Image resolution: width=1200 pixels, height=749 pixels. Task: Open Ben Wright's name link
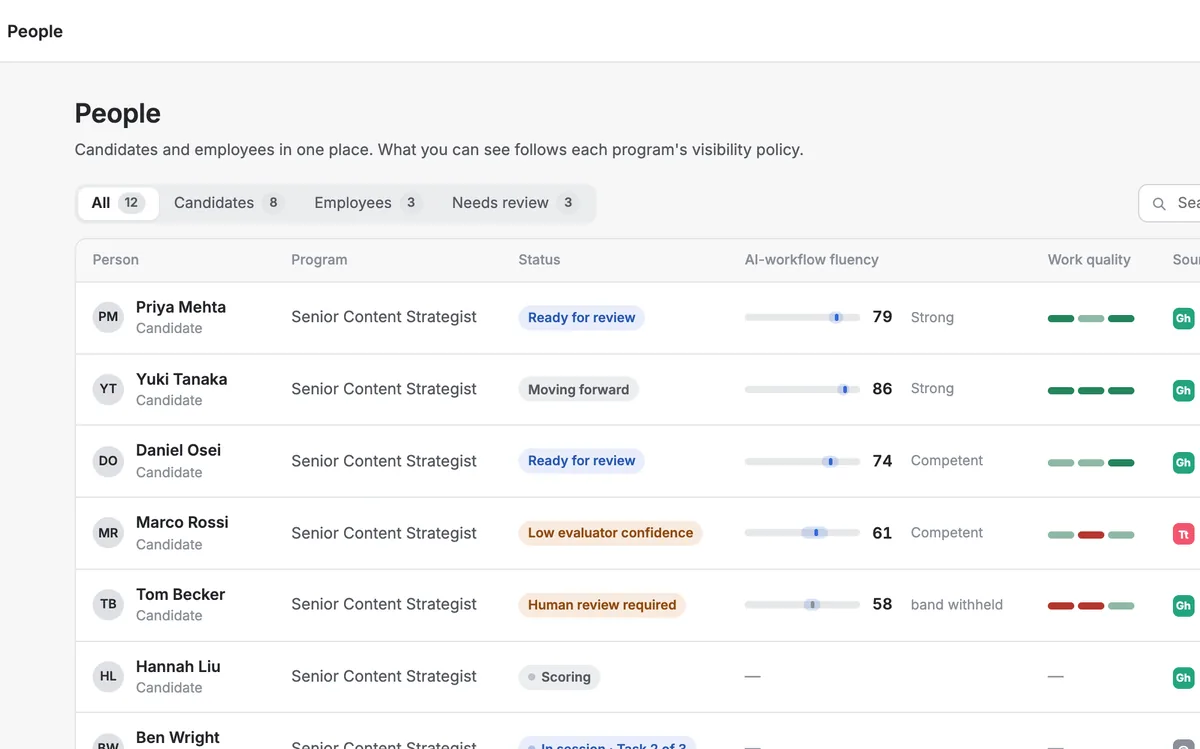178,737
